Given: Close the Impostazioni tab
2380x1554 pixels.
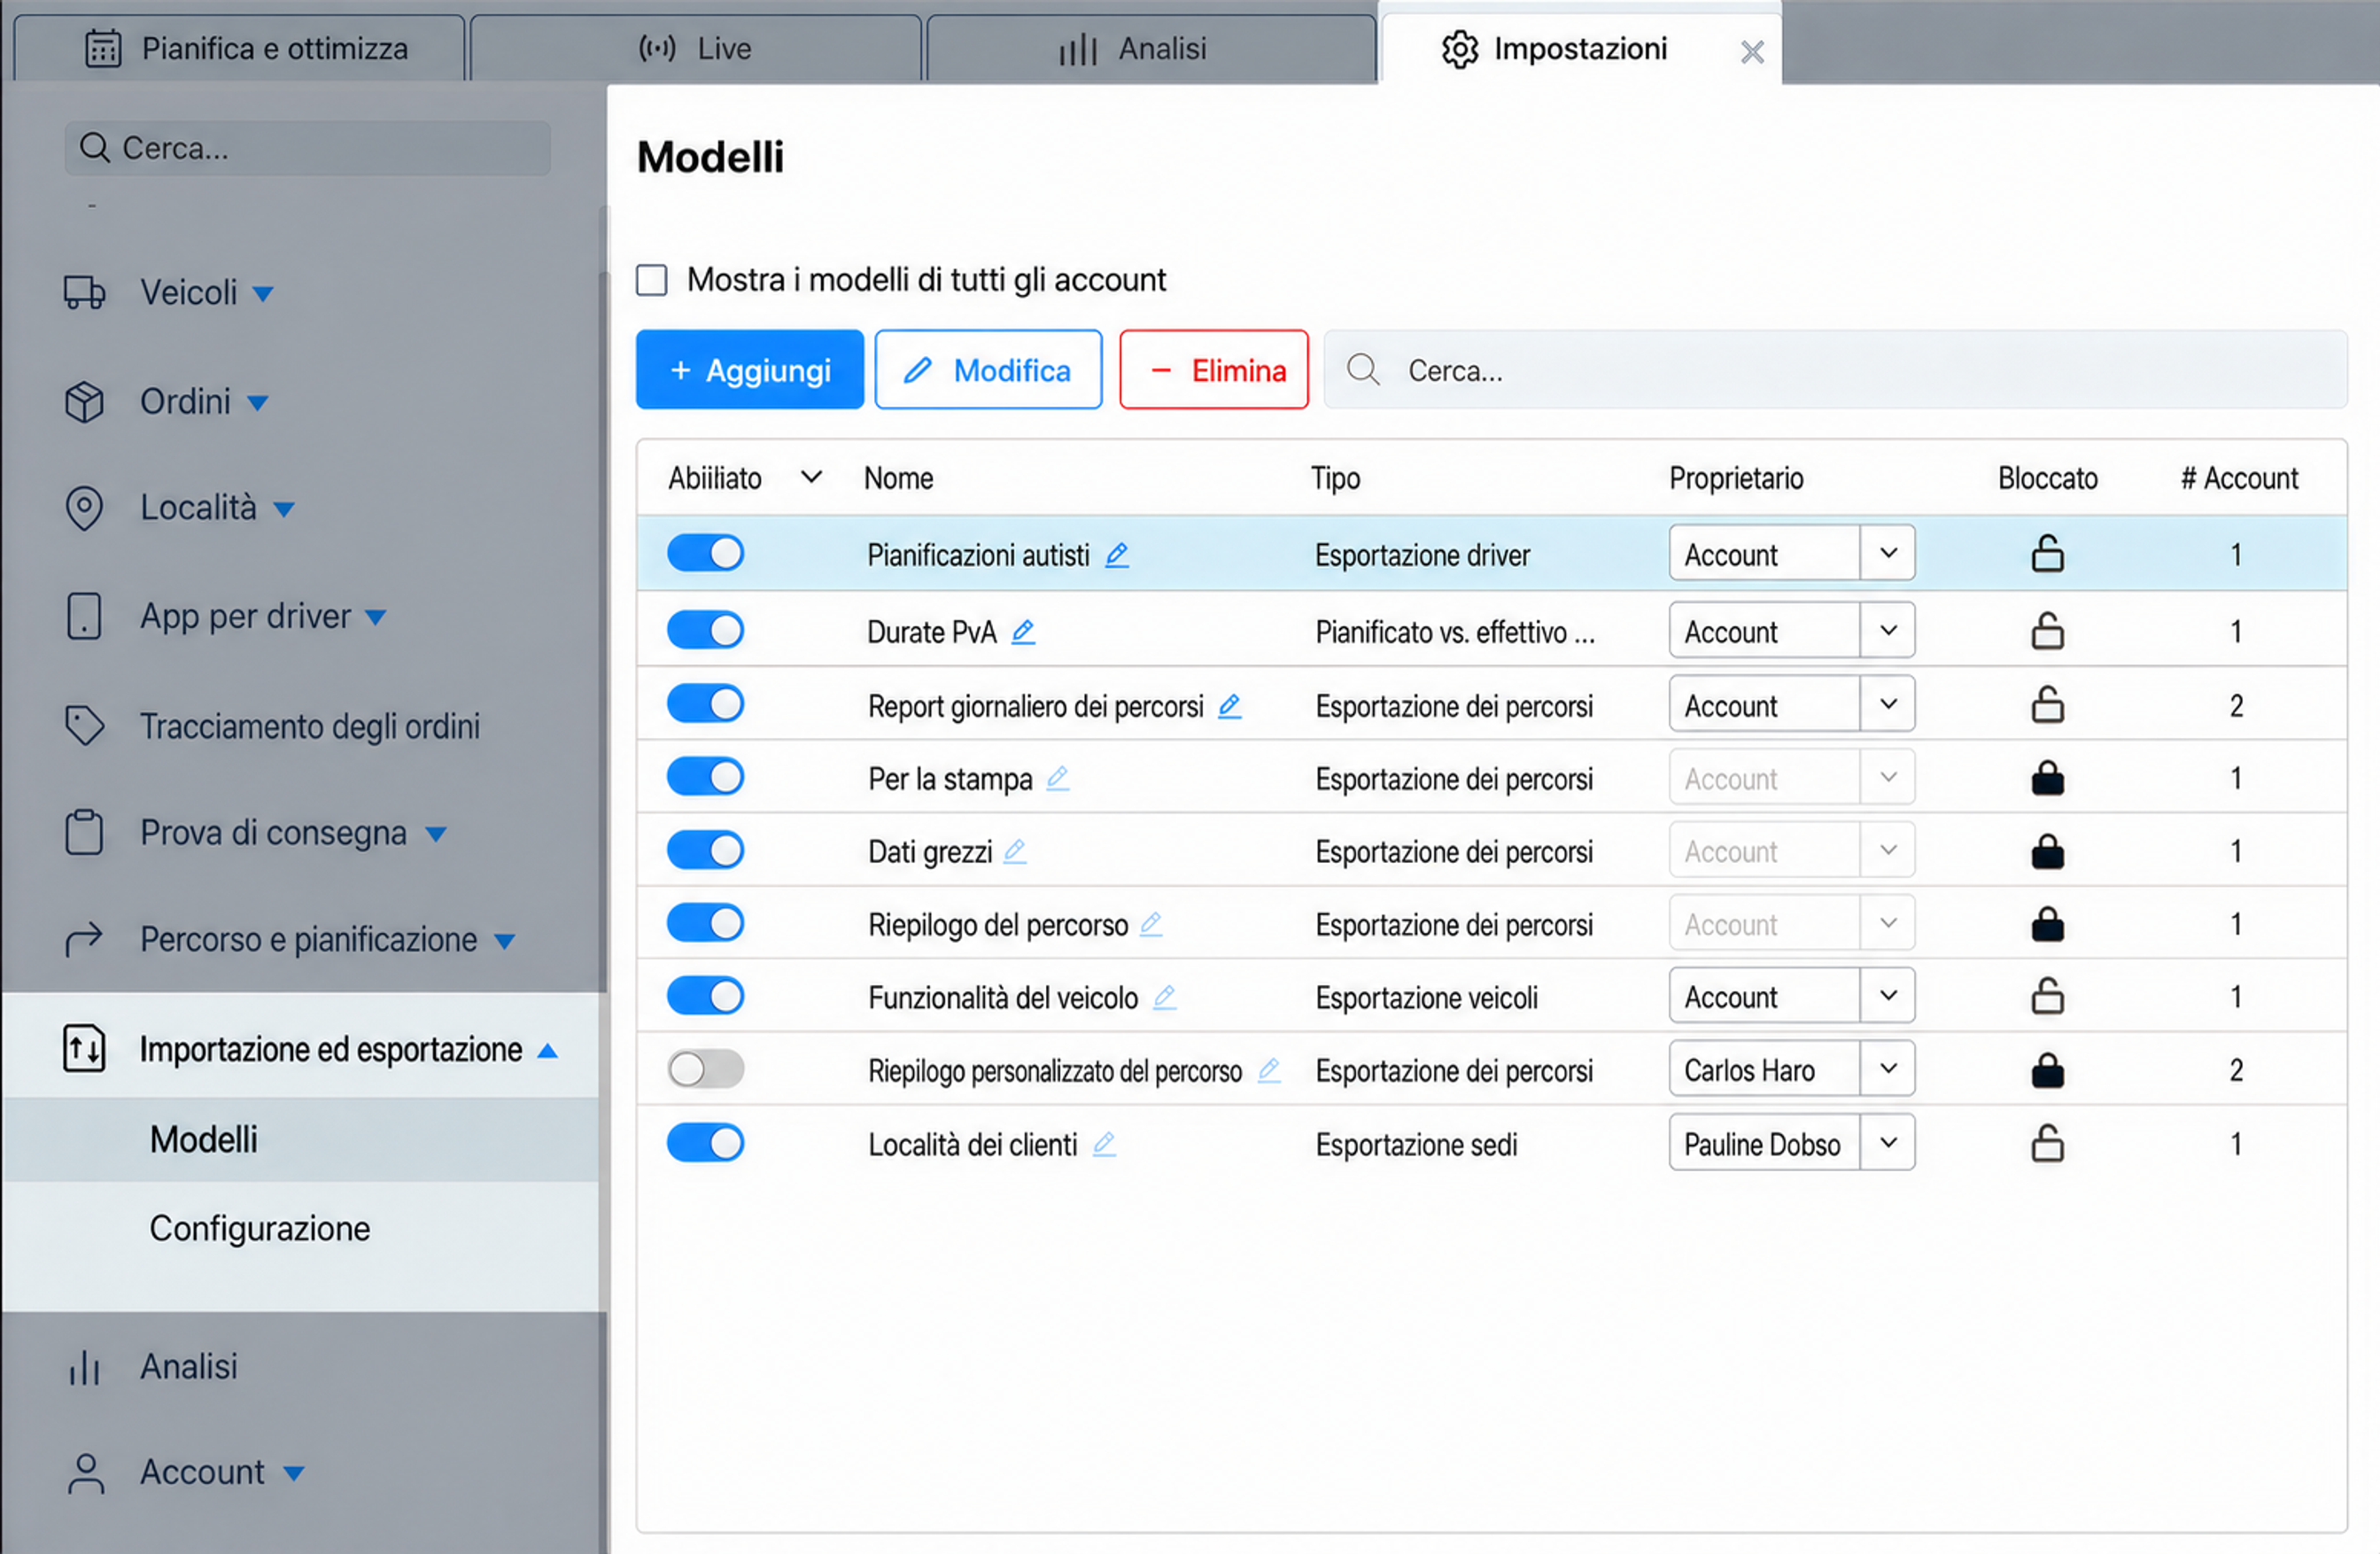Looking at the screenshot, I should pyautogui.click(x=1752, y=52).
